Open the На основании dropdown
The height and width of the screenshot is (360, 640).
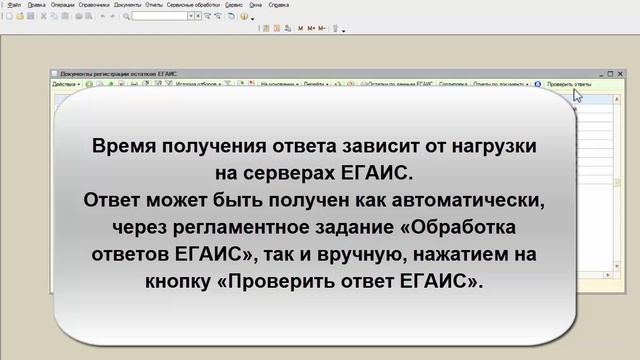coord(279,84)
